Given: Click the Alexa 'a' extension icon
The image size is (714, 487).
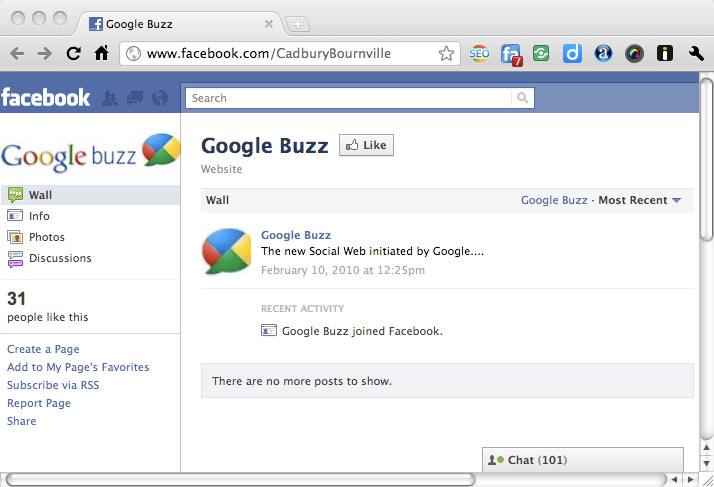Looking at the screenshot, I should click(603, 54).
